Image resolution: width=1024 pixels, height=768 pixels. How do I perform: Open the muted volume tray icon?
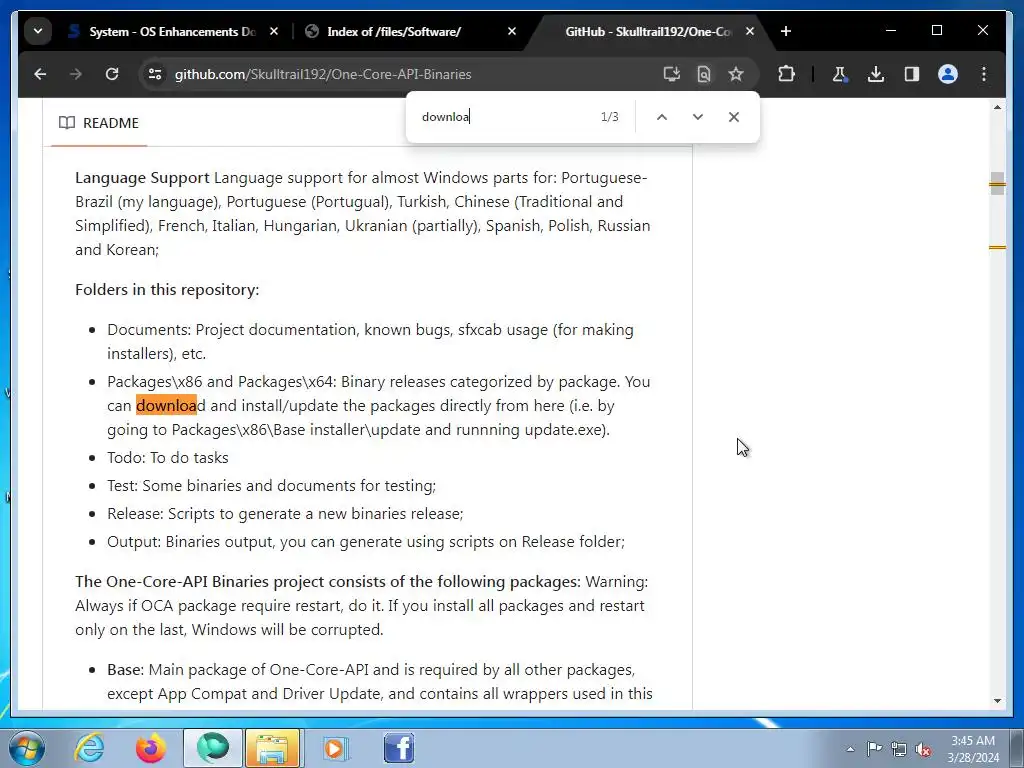923,749
